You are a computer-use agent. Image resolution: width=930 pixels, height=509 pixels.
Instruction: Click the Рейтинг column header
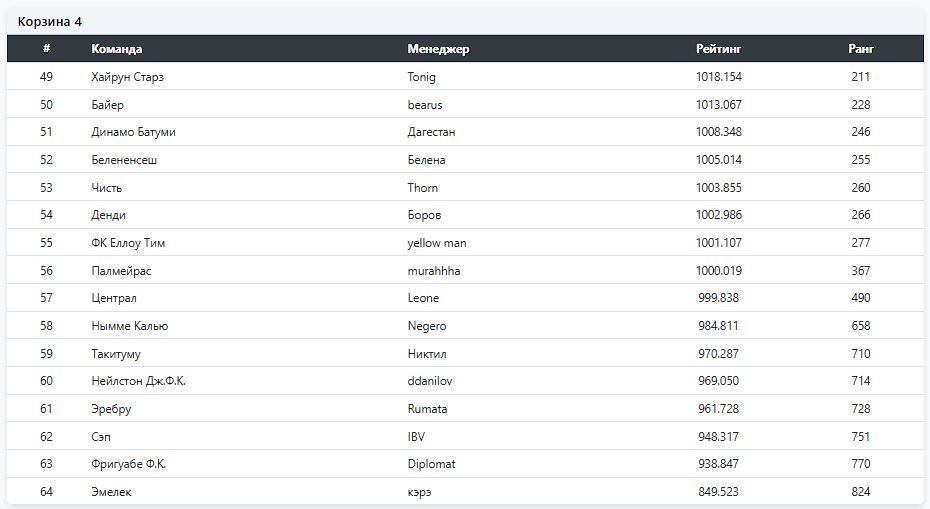point(718,49)
